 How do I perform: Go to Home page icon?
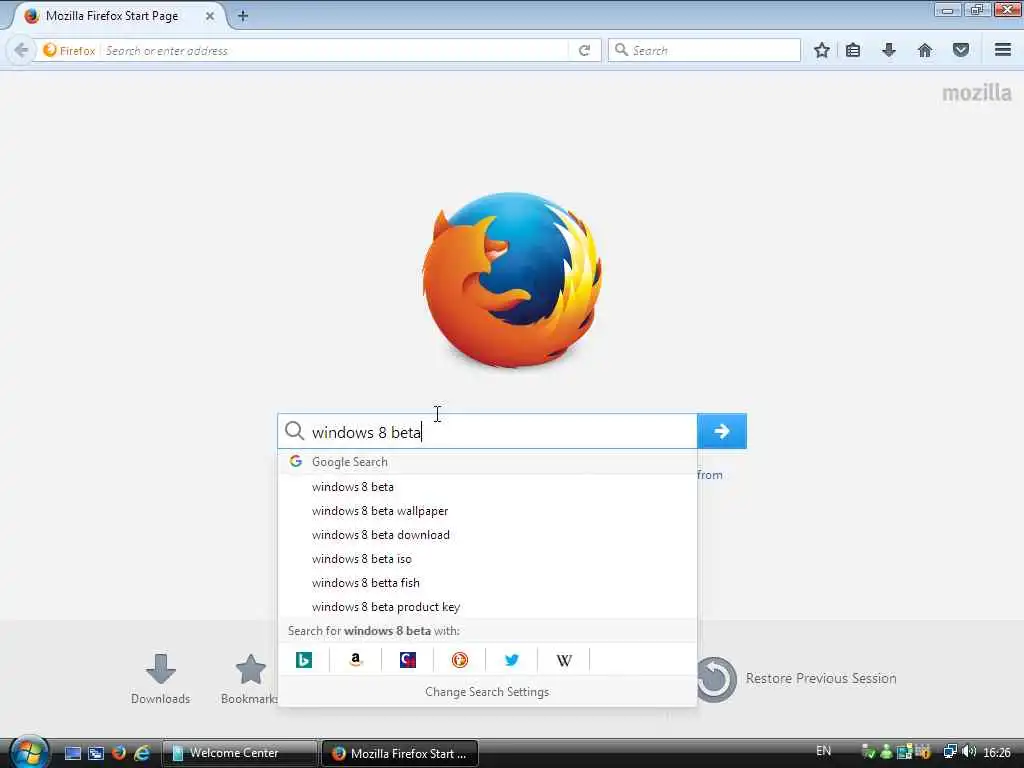click(925, 50)
